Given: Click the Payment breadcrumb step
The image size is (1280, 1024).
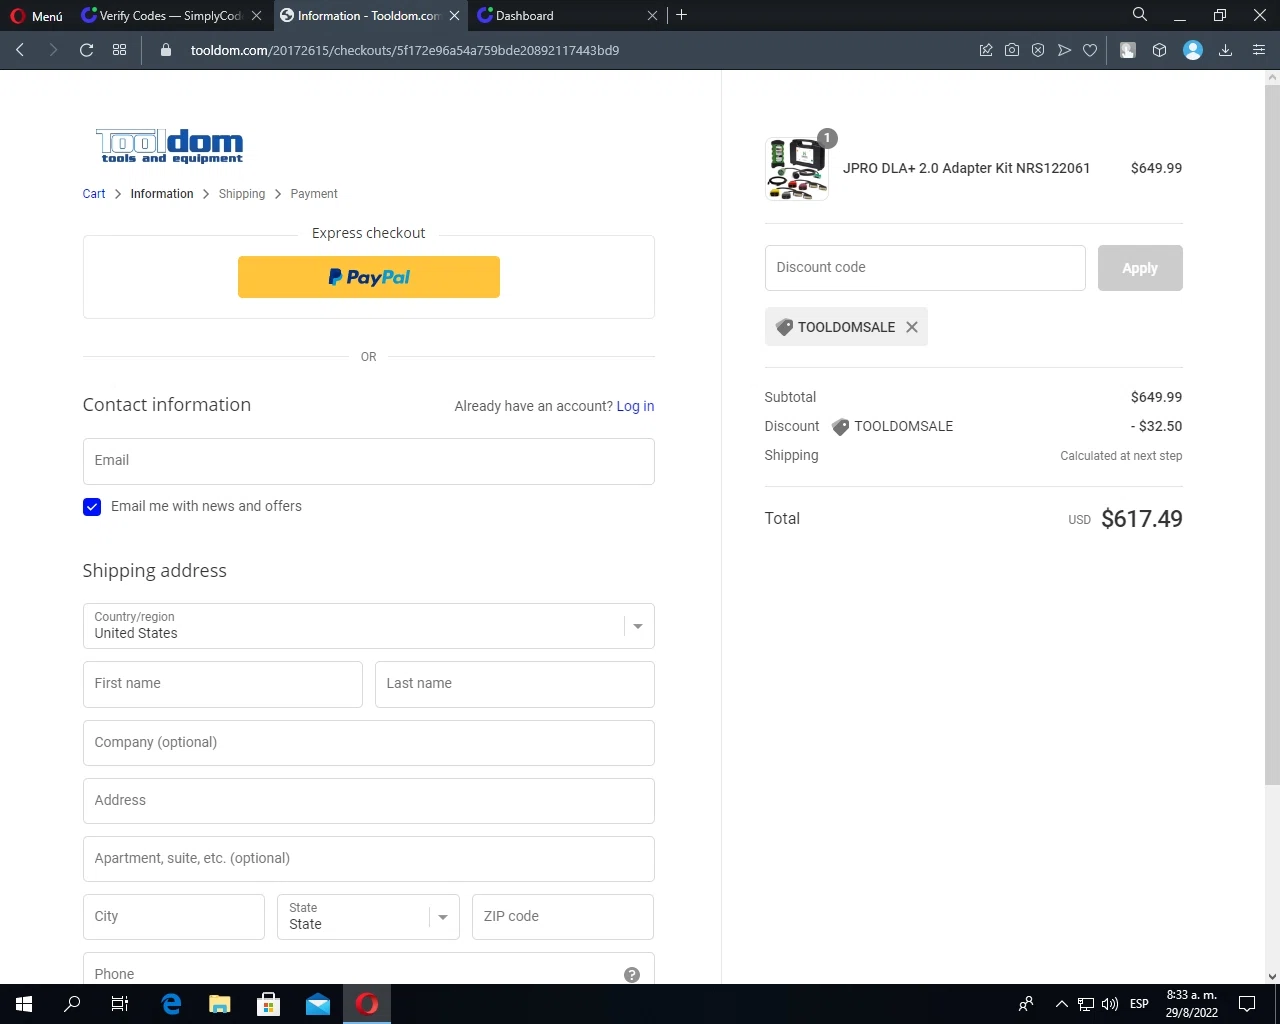Looking at the screenshot, I should pos(314,194).
